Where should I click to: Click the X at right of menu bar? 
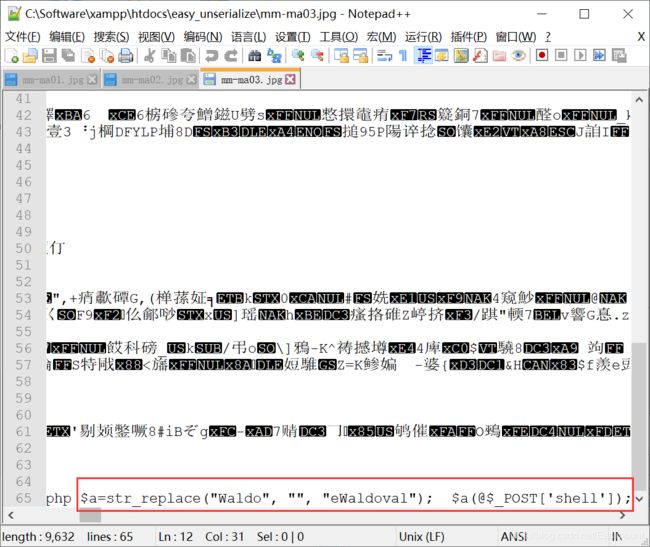[x=641, y=36]
